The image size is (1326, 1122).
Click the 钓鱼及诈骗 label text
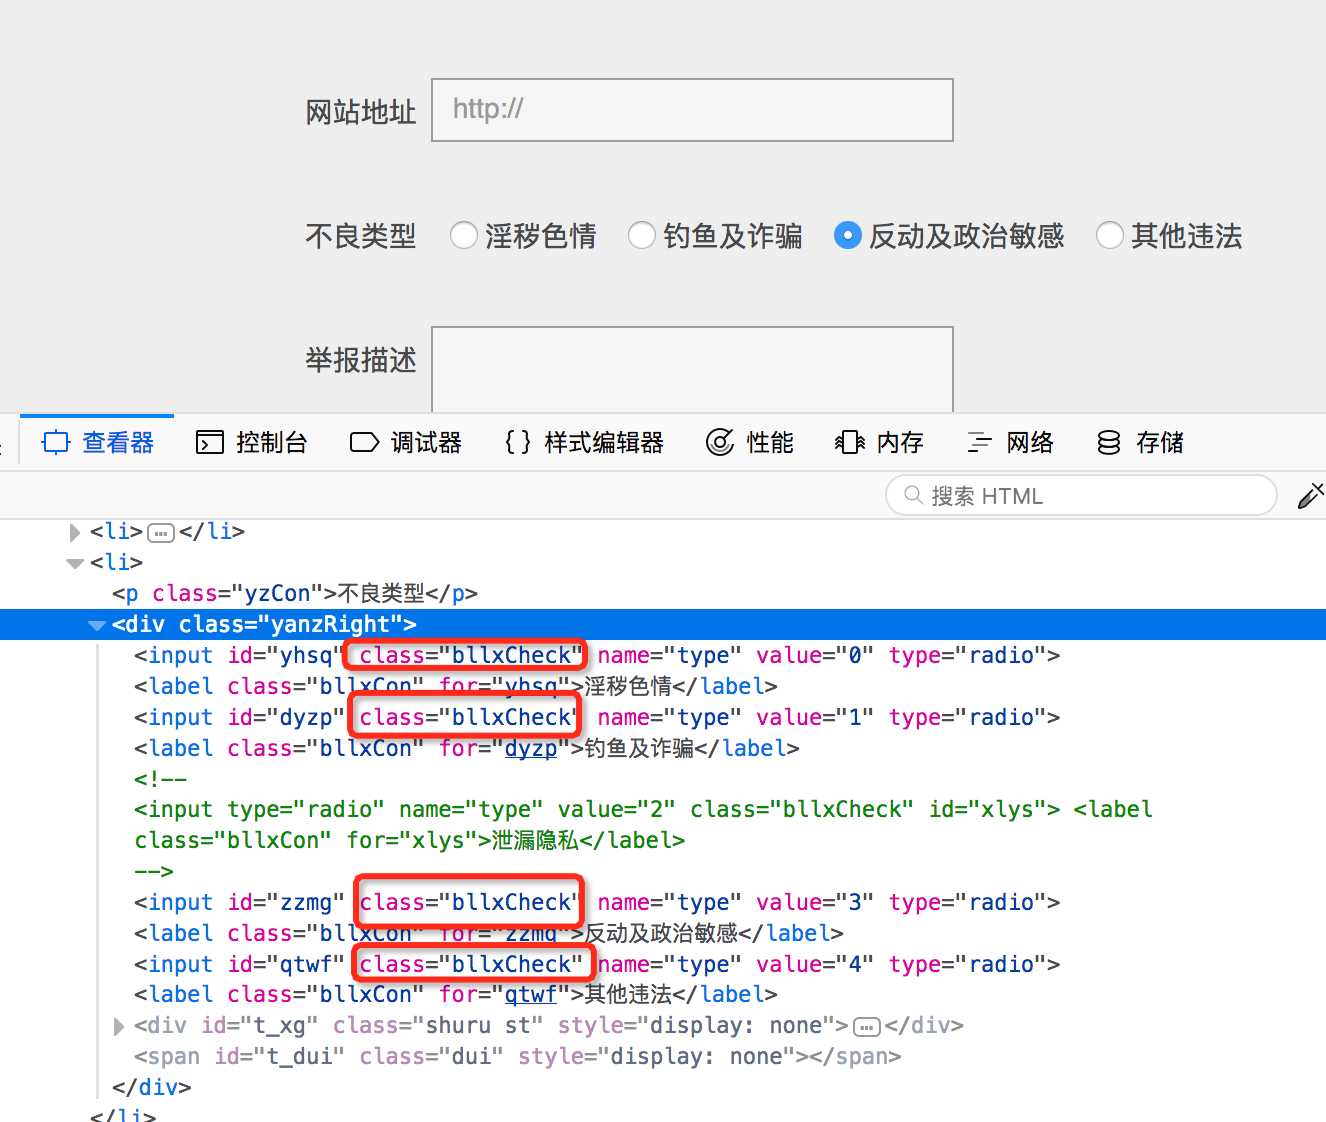(x=733, y=236)
